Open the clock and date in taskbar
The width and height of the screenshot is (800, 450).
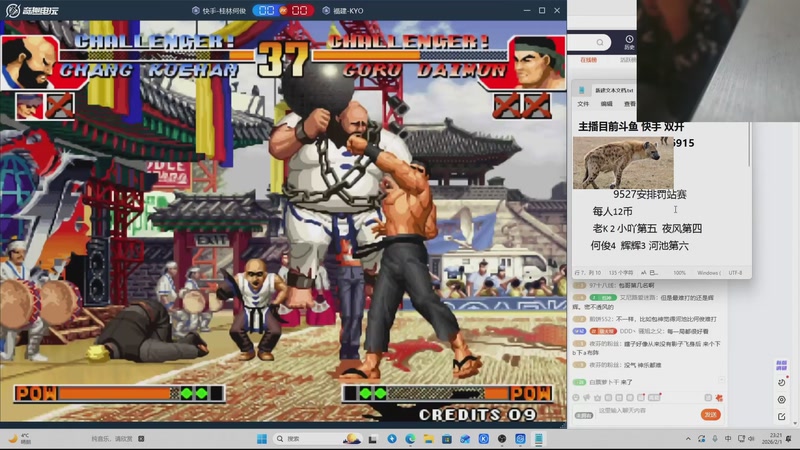pyautogui.click(x=772, y=438)
